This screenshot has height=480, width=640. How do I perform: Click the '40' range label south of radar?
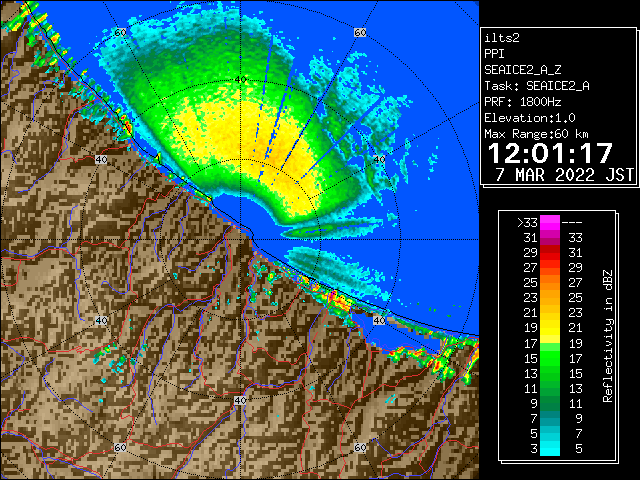click(x=240, y=400)
